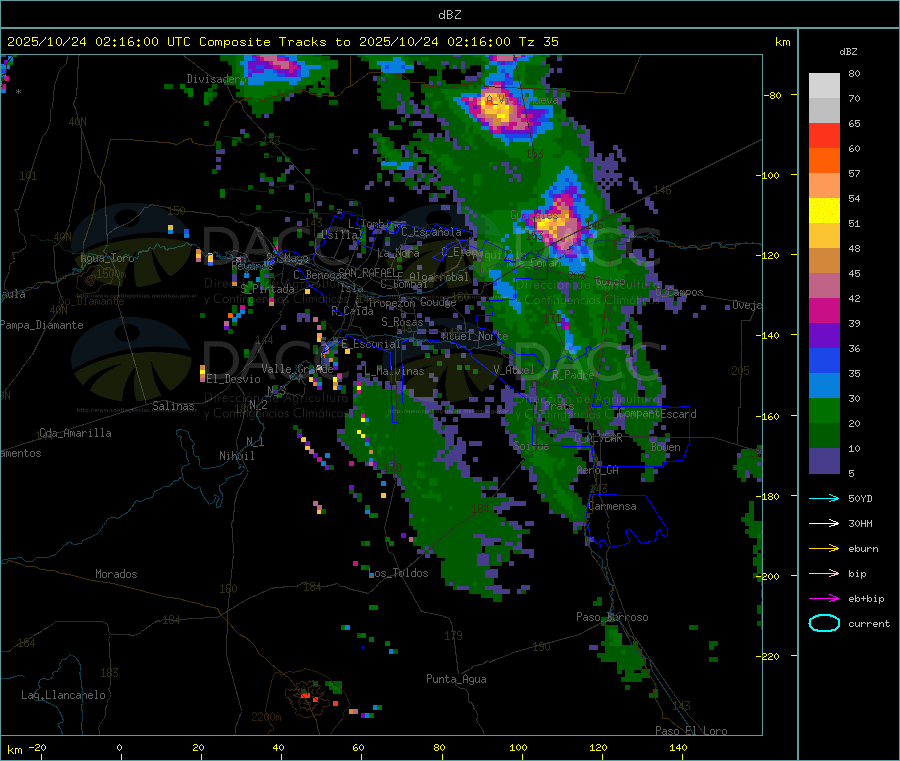Pick the violet 36-39 dBZ swatch
This screenshot has height=761, width=900.
(824, 336)
